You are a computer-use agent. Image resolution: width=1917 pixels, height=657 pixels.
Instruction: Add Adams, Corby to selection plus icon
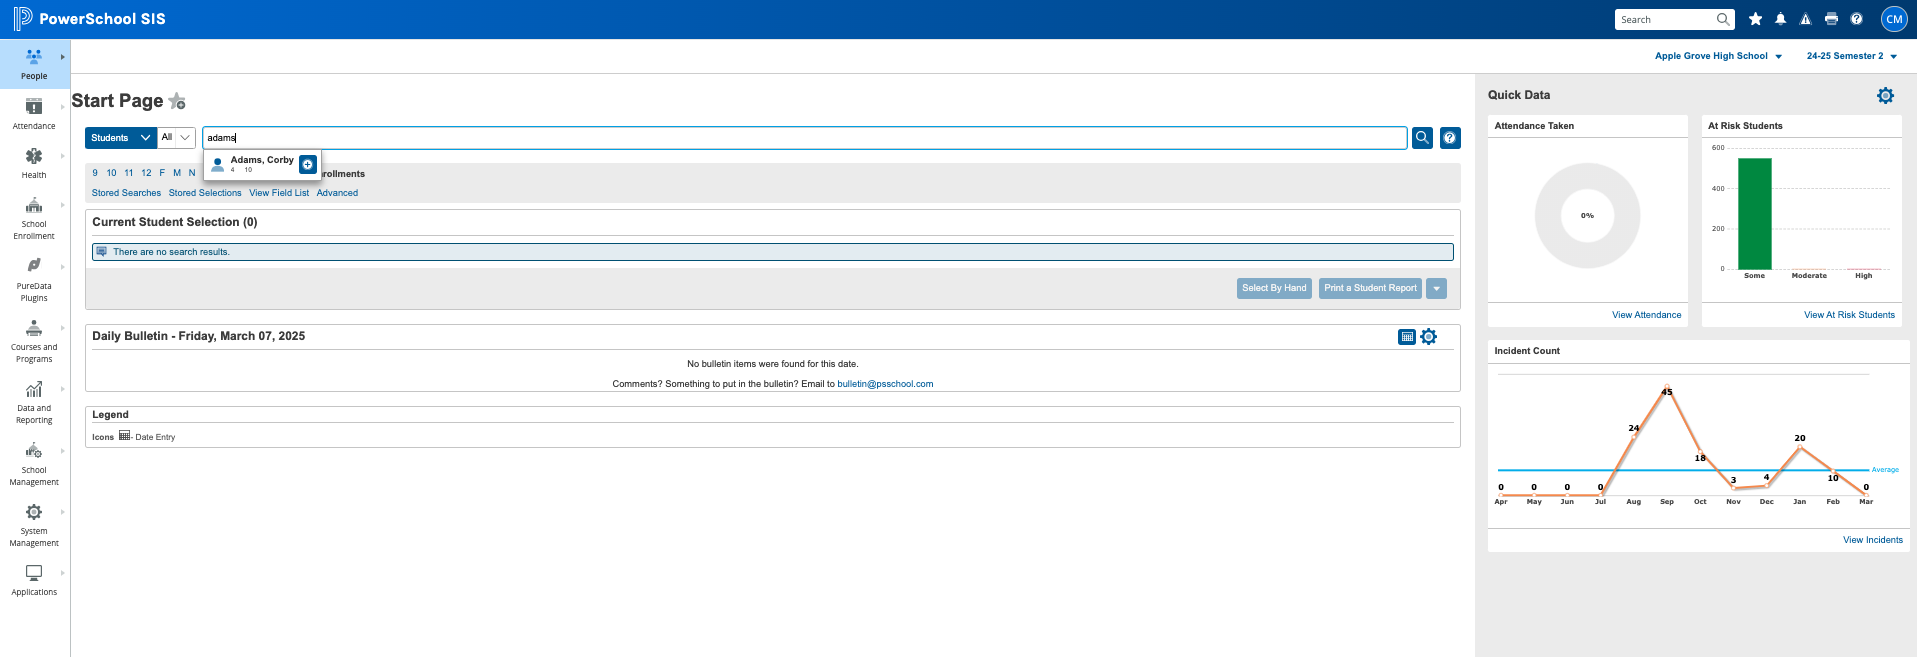click(308, 164)
